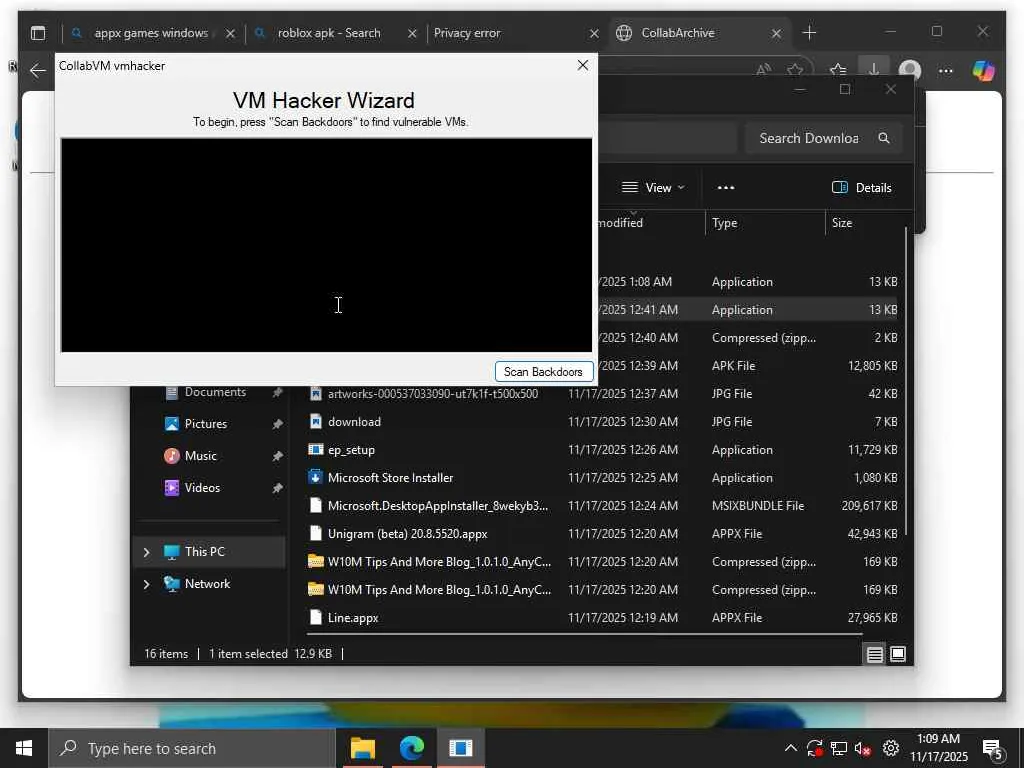
Task: Click the Microsoft Store Installer file icon
Action: click(x=315, y=477)
